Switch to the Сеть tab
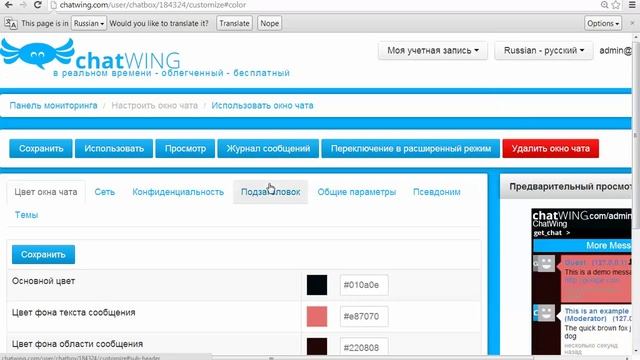Image resolution: width=640 pixels, height=360 pixels. [x=104, y=192]
